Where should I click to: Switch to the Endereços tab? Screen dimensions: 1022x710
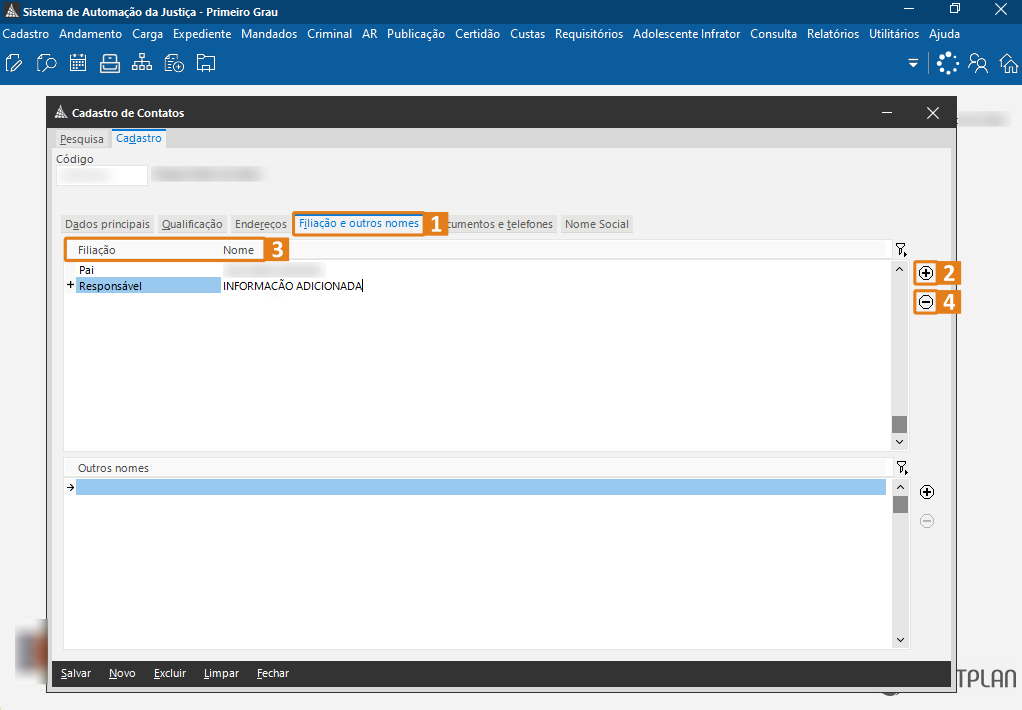tap(260, 224)
